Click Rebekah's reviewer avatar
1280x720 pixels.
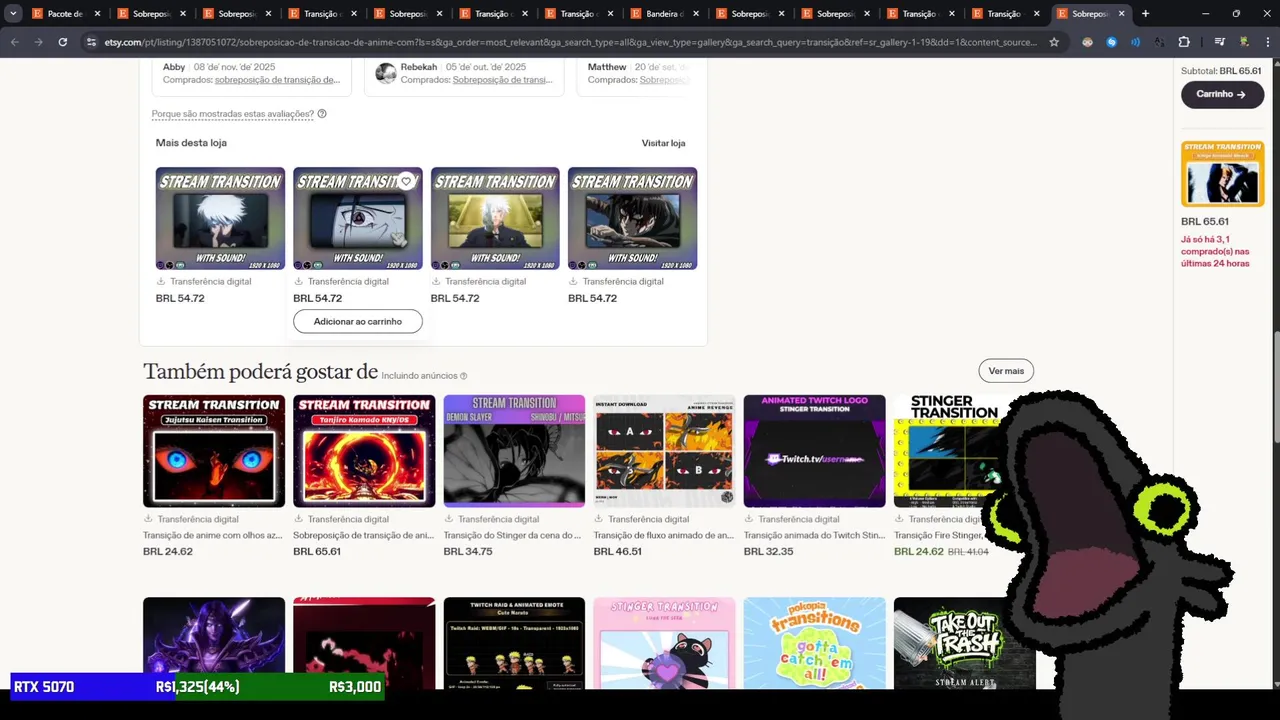click(385, 73)
